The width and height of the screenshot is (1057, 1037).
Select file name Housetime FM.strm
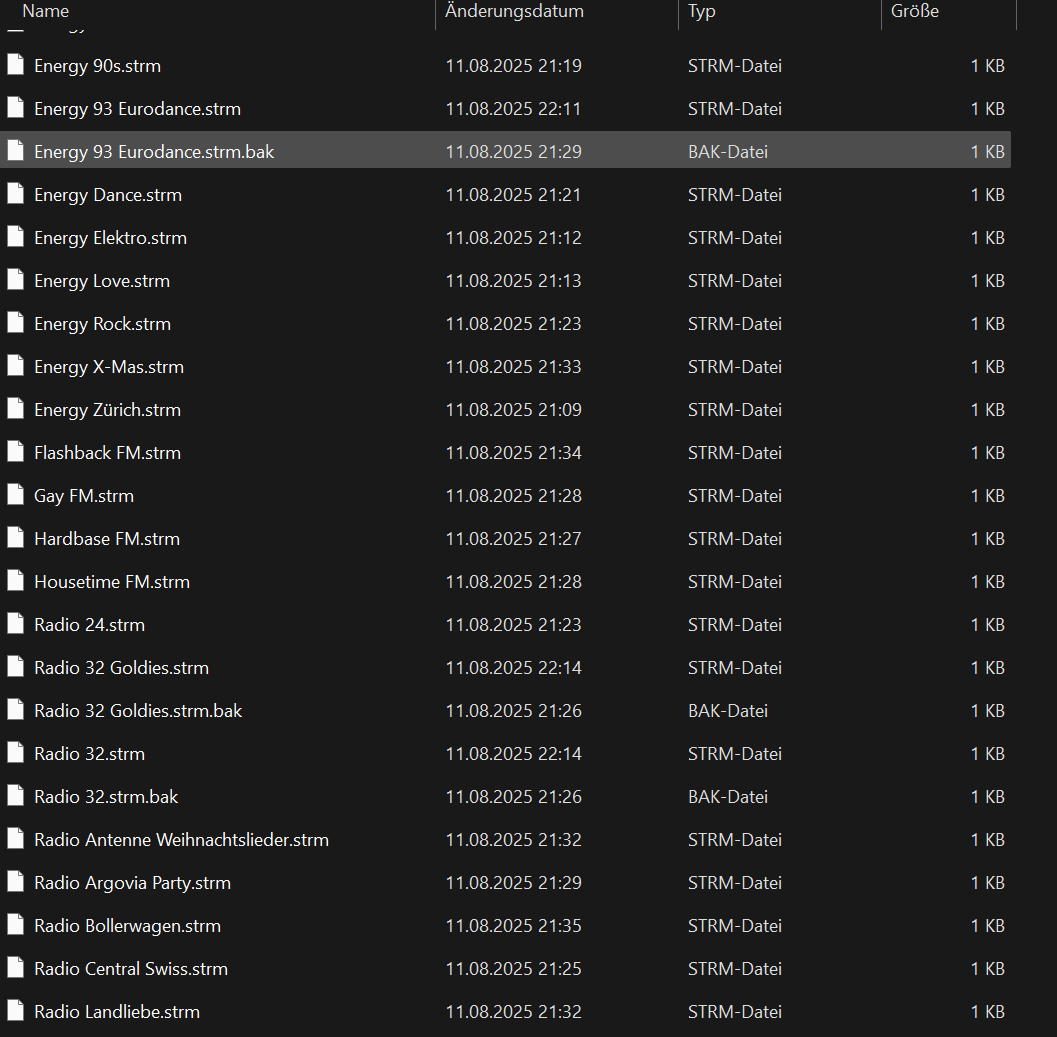[112, 582]
